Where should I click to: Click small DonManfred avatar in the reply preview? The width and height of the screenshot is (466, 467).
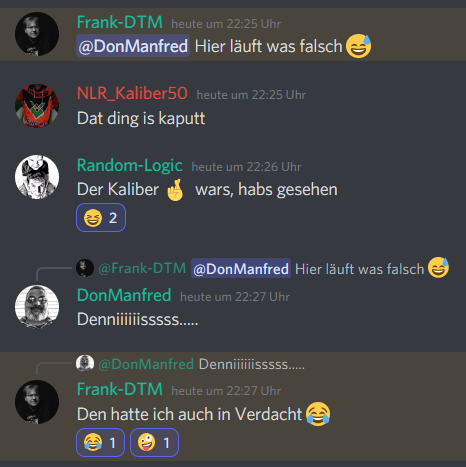(x=85, y=363)
